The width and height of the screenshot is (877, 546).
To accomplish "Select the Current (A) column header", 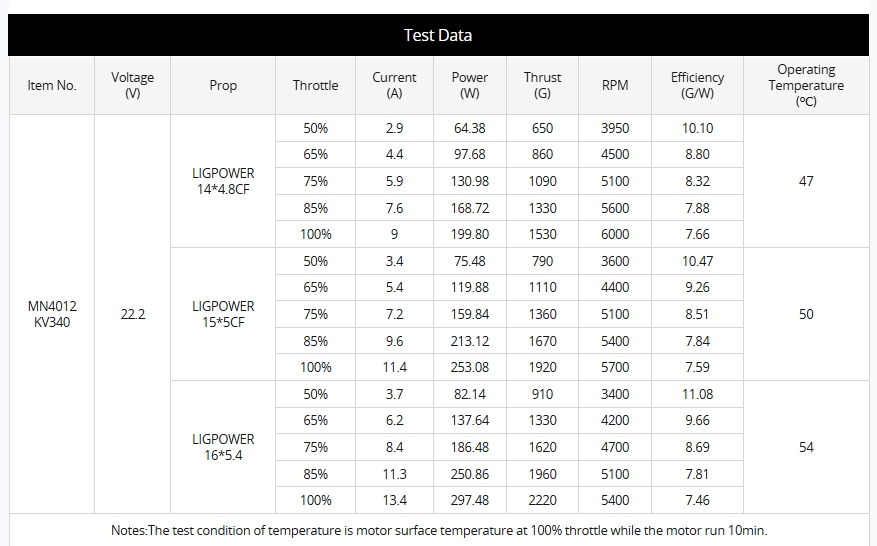I will tap(394, 85).
